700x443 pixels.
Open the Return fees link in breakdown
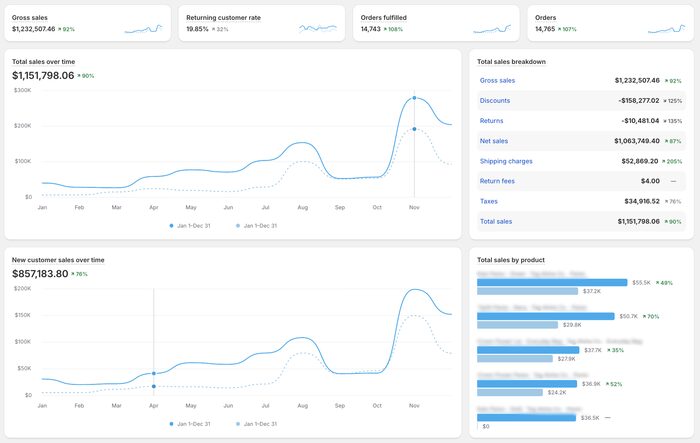tap(497, 181)
